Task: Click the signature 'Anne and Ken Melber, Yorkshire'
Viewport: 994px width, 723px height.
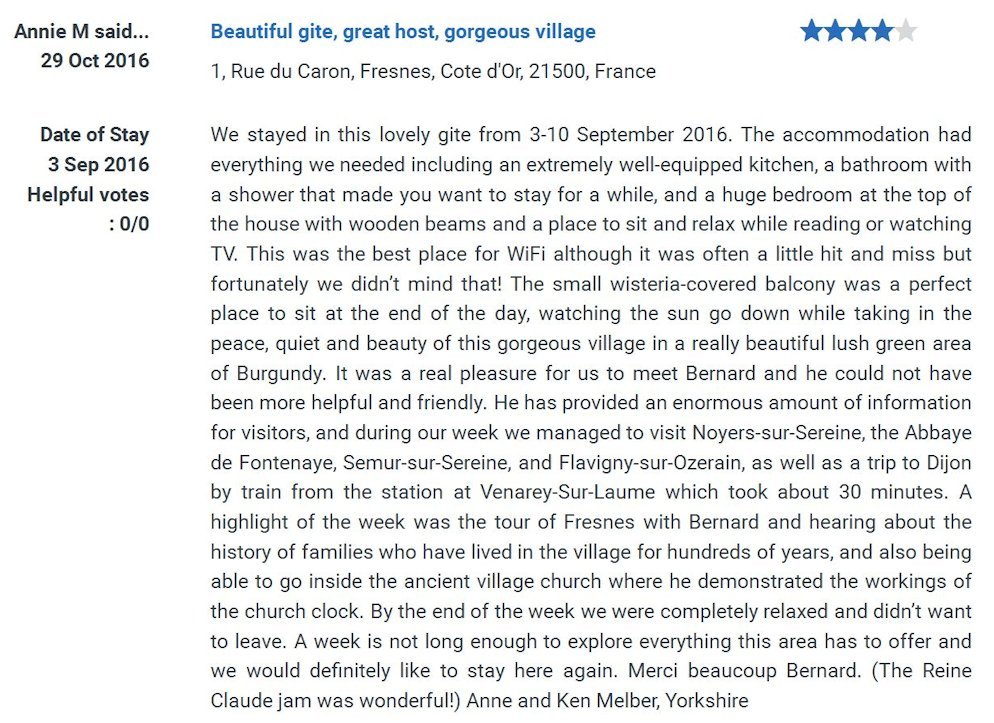Action: click(607, 701)
